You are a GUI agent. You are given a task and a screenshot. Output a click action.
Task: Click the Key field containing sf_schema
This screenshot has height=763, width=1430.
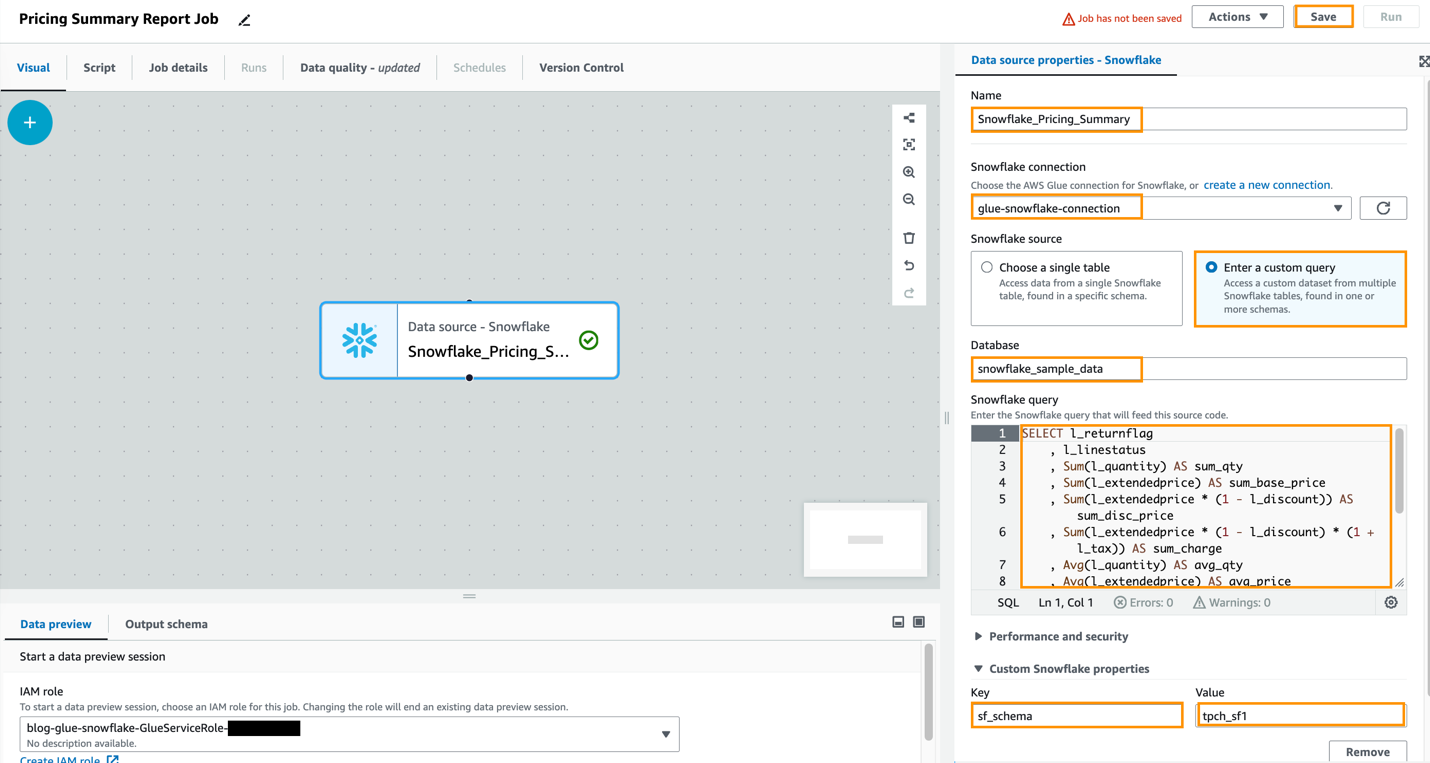pyautogui.click(x=1076, y=716)
